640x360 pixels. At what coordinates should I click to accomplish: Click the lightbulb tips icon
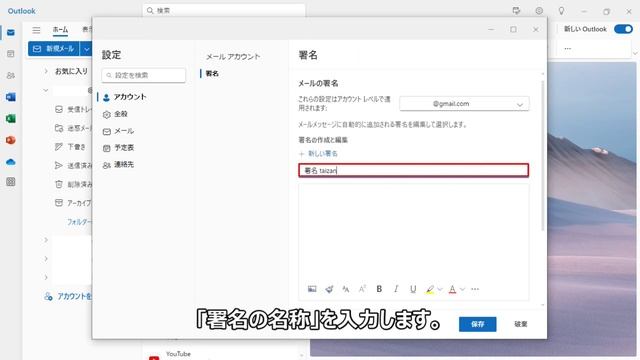tap(561, 11)
